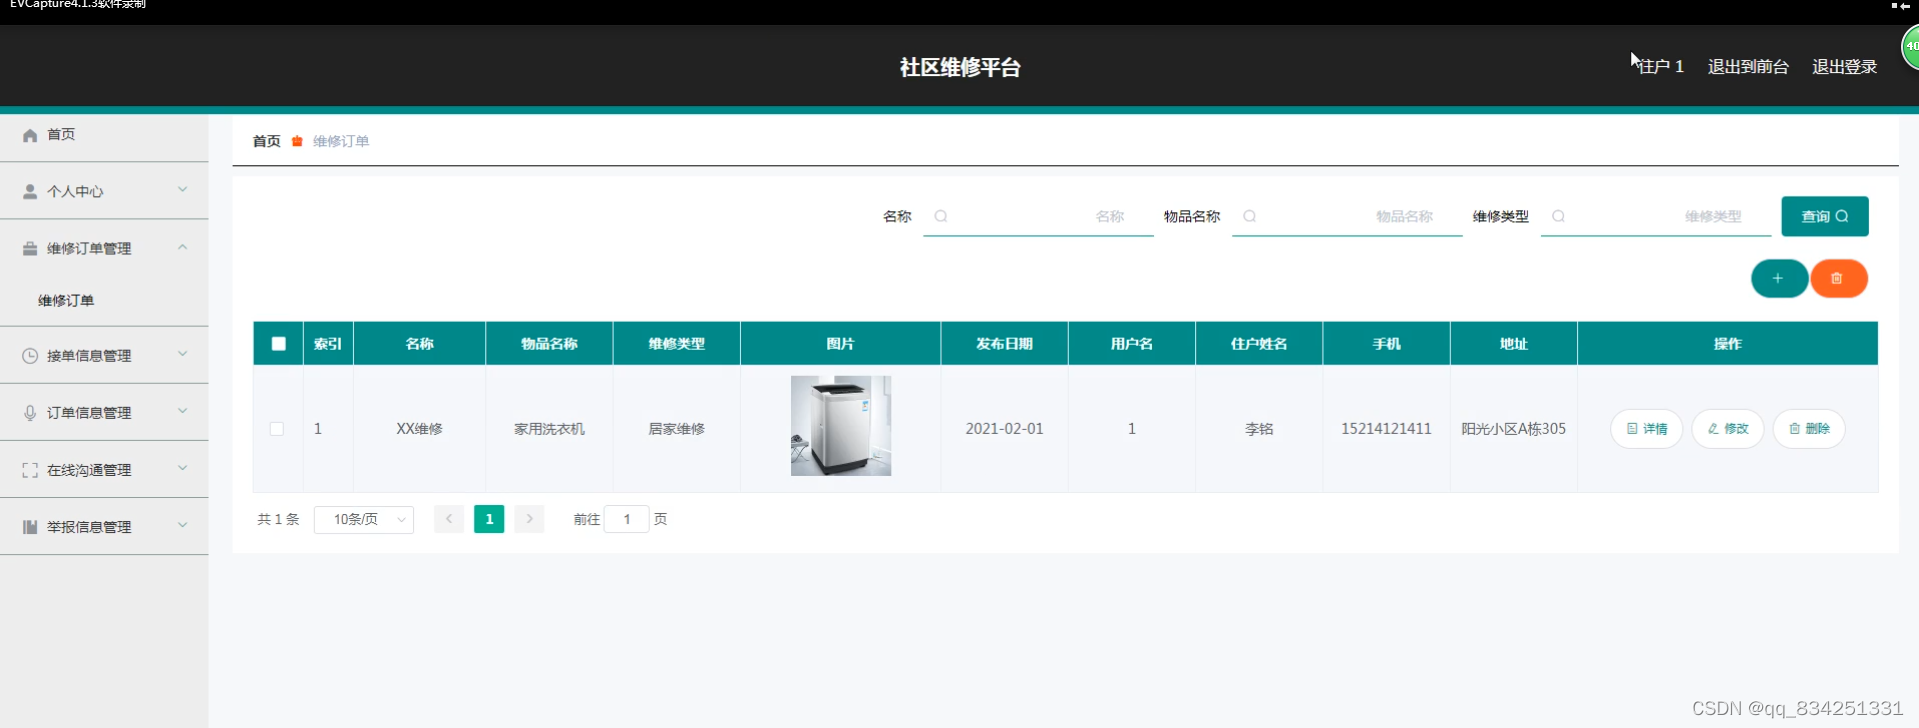
Task: Click the search icon in the 维修类型 field
Action: pos(1558,216)
